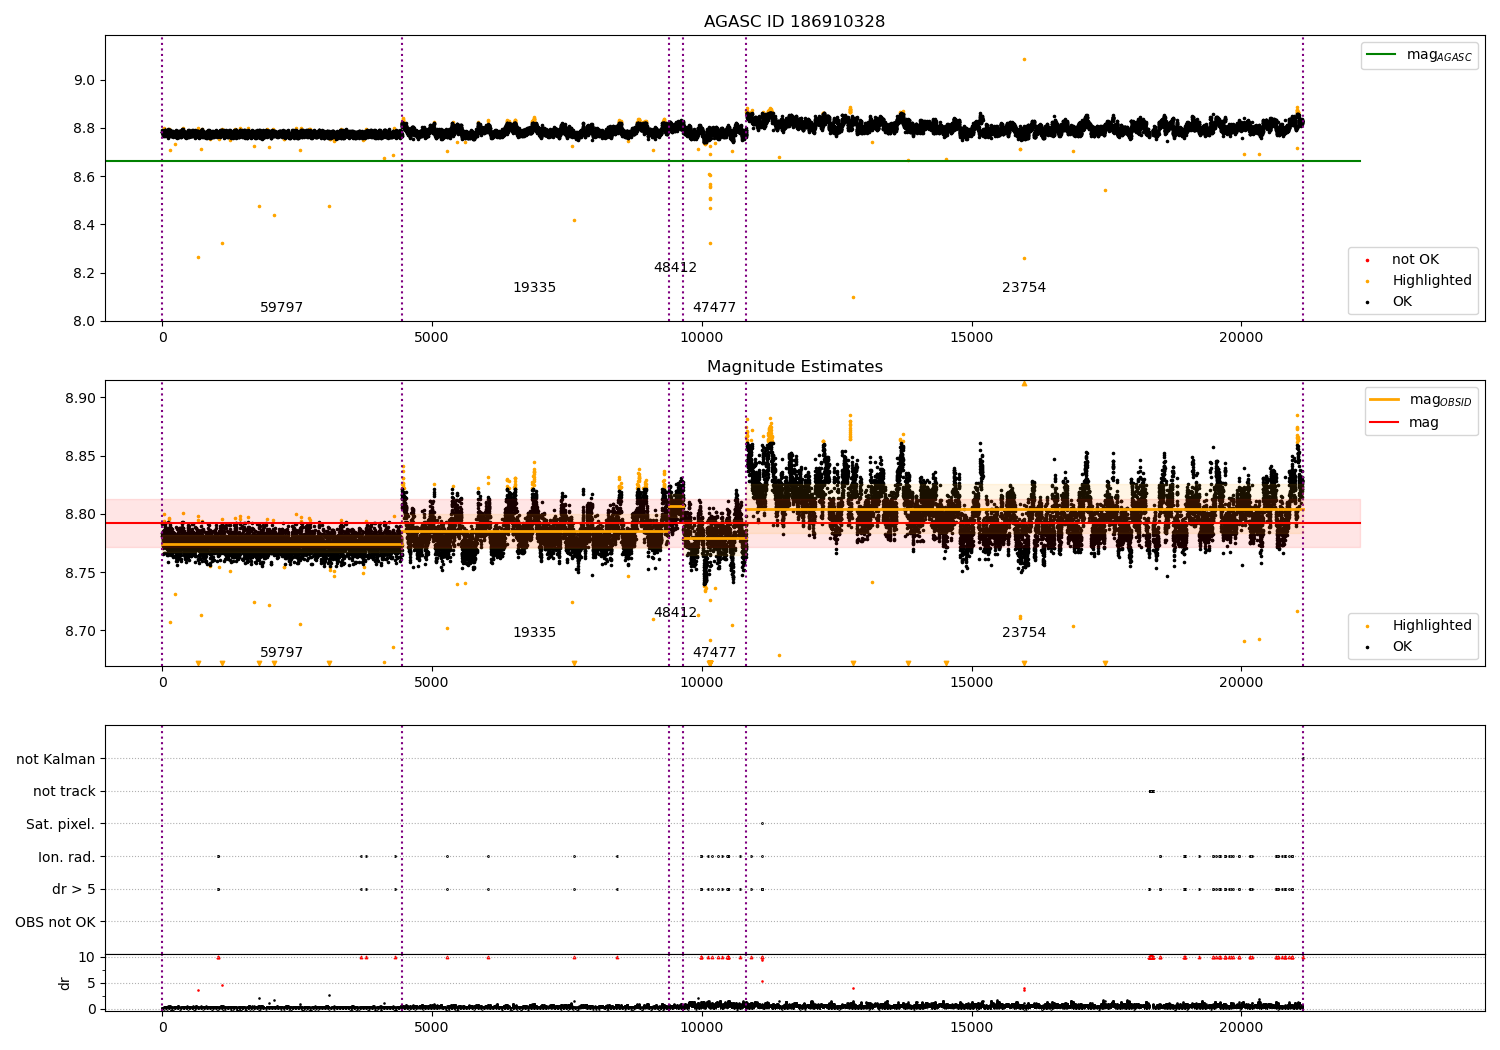The width and height of the screenshot is (1500, 1050).
Task: Click OBSID label 19335 in Magnitude Estimates plot
Action: (x=534, y=633)
